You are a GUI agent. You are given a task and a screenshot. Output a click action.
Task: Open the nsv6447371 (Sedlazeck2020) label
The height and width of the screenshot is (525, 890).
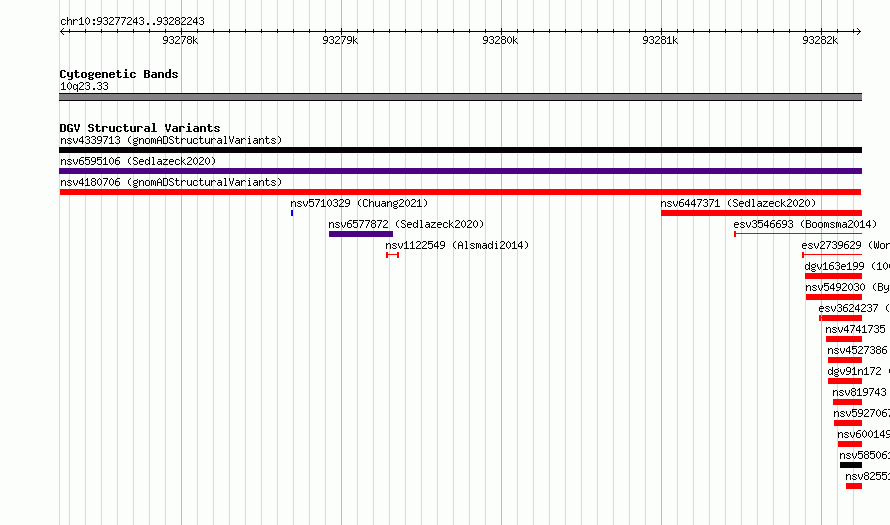738,203
